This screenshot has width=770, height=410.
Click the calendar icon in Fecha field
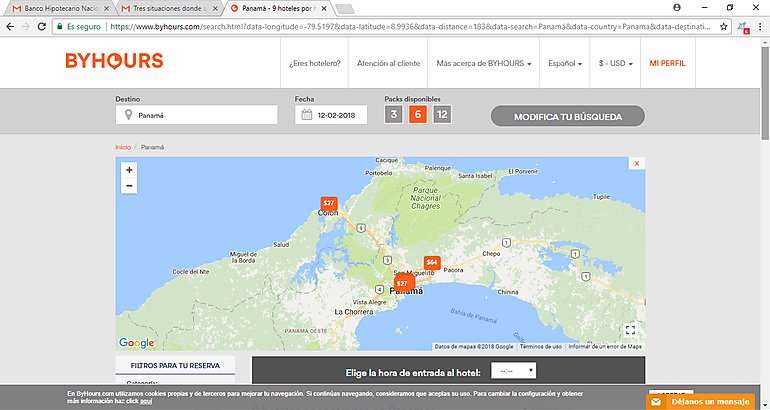click(307, 115)
